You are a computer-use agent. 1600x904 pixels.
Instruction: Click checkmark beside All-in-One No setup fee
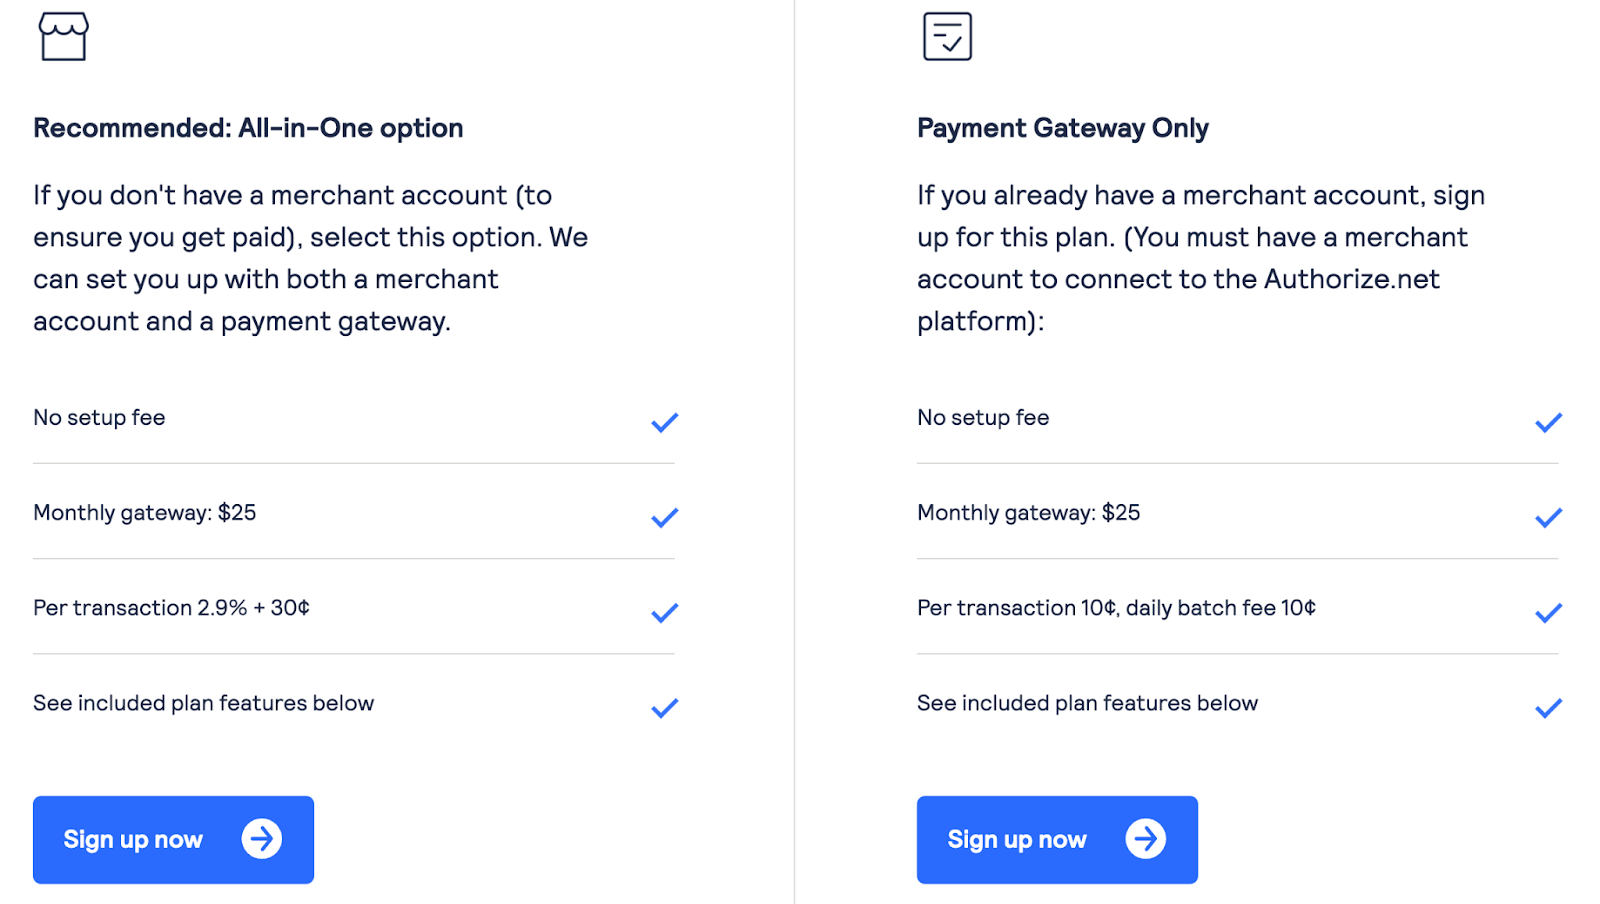click(x=664, y=422)
